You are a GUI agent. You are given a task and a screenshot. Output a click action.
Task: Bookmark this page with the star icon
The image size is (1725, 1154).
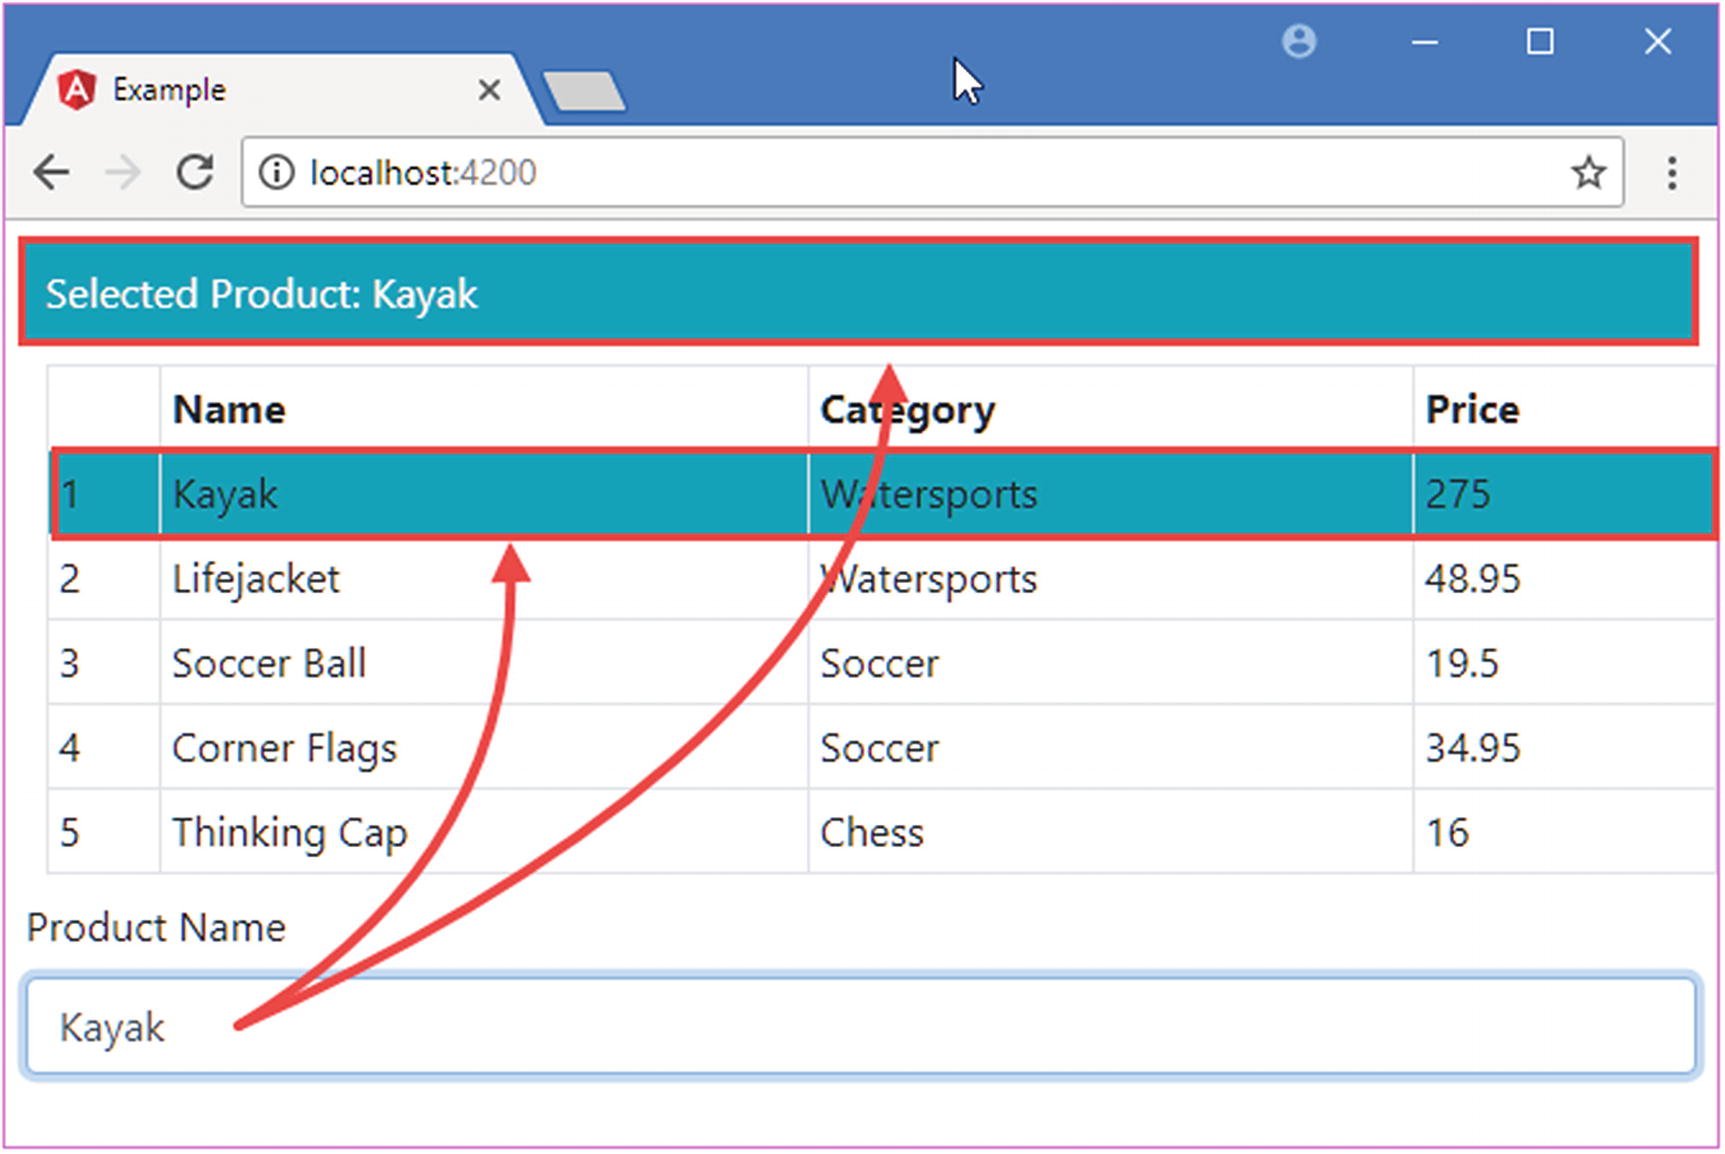point(1588,173)
